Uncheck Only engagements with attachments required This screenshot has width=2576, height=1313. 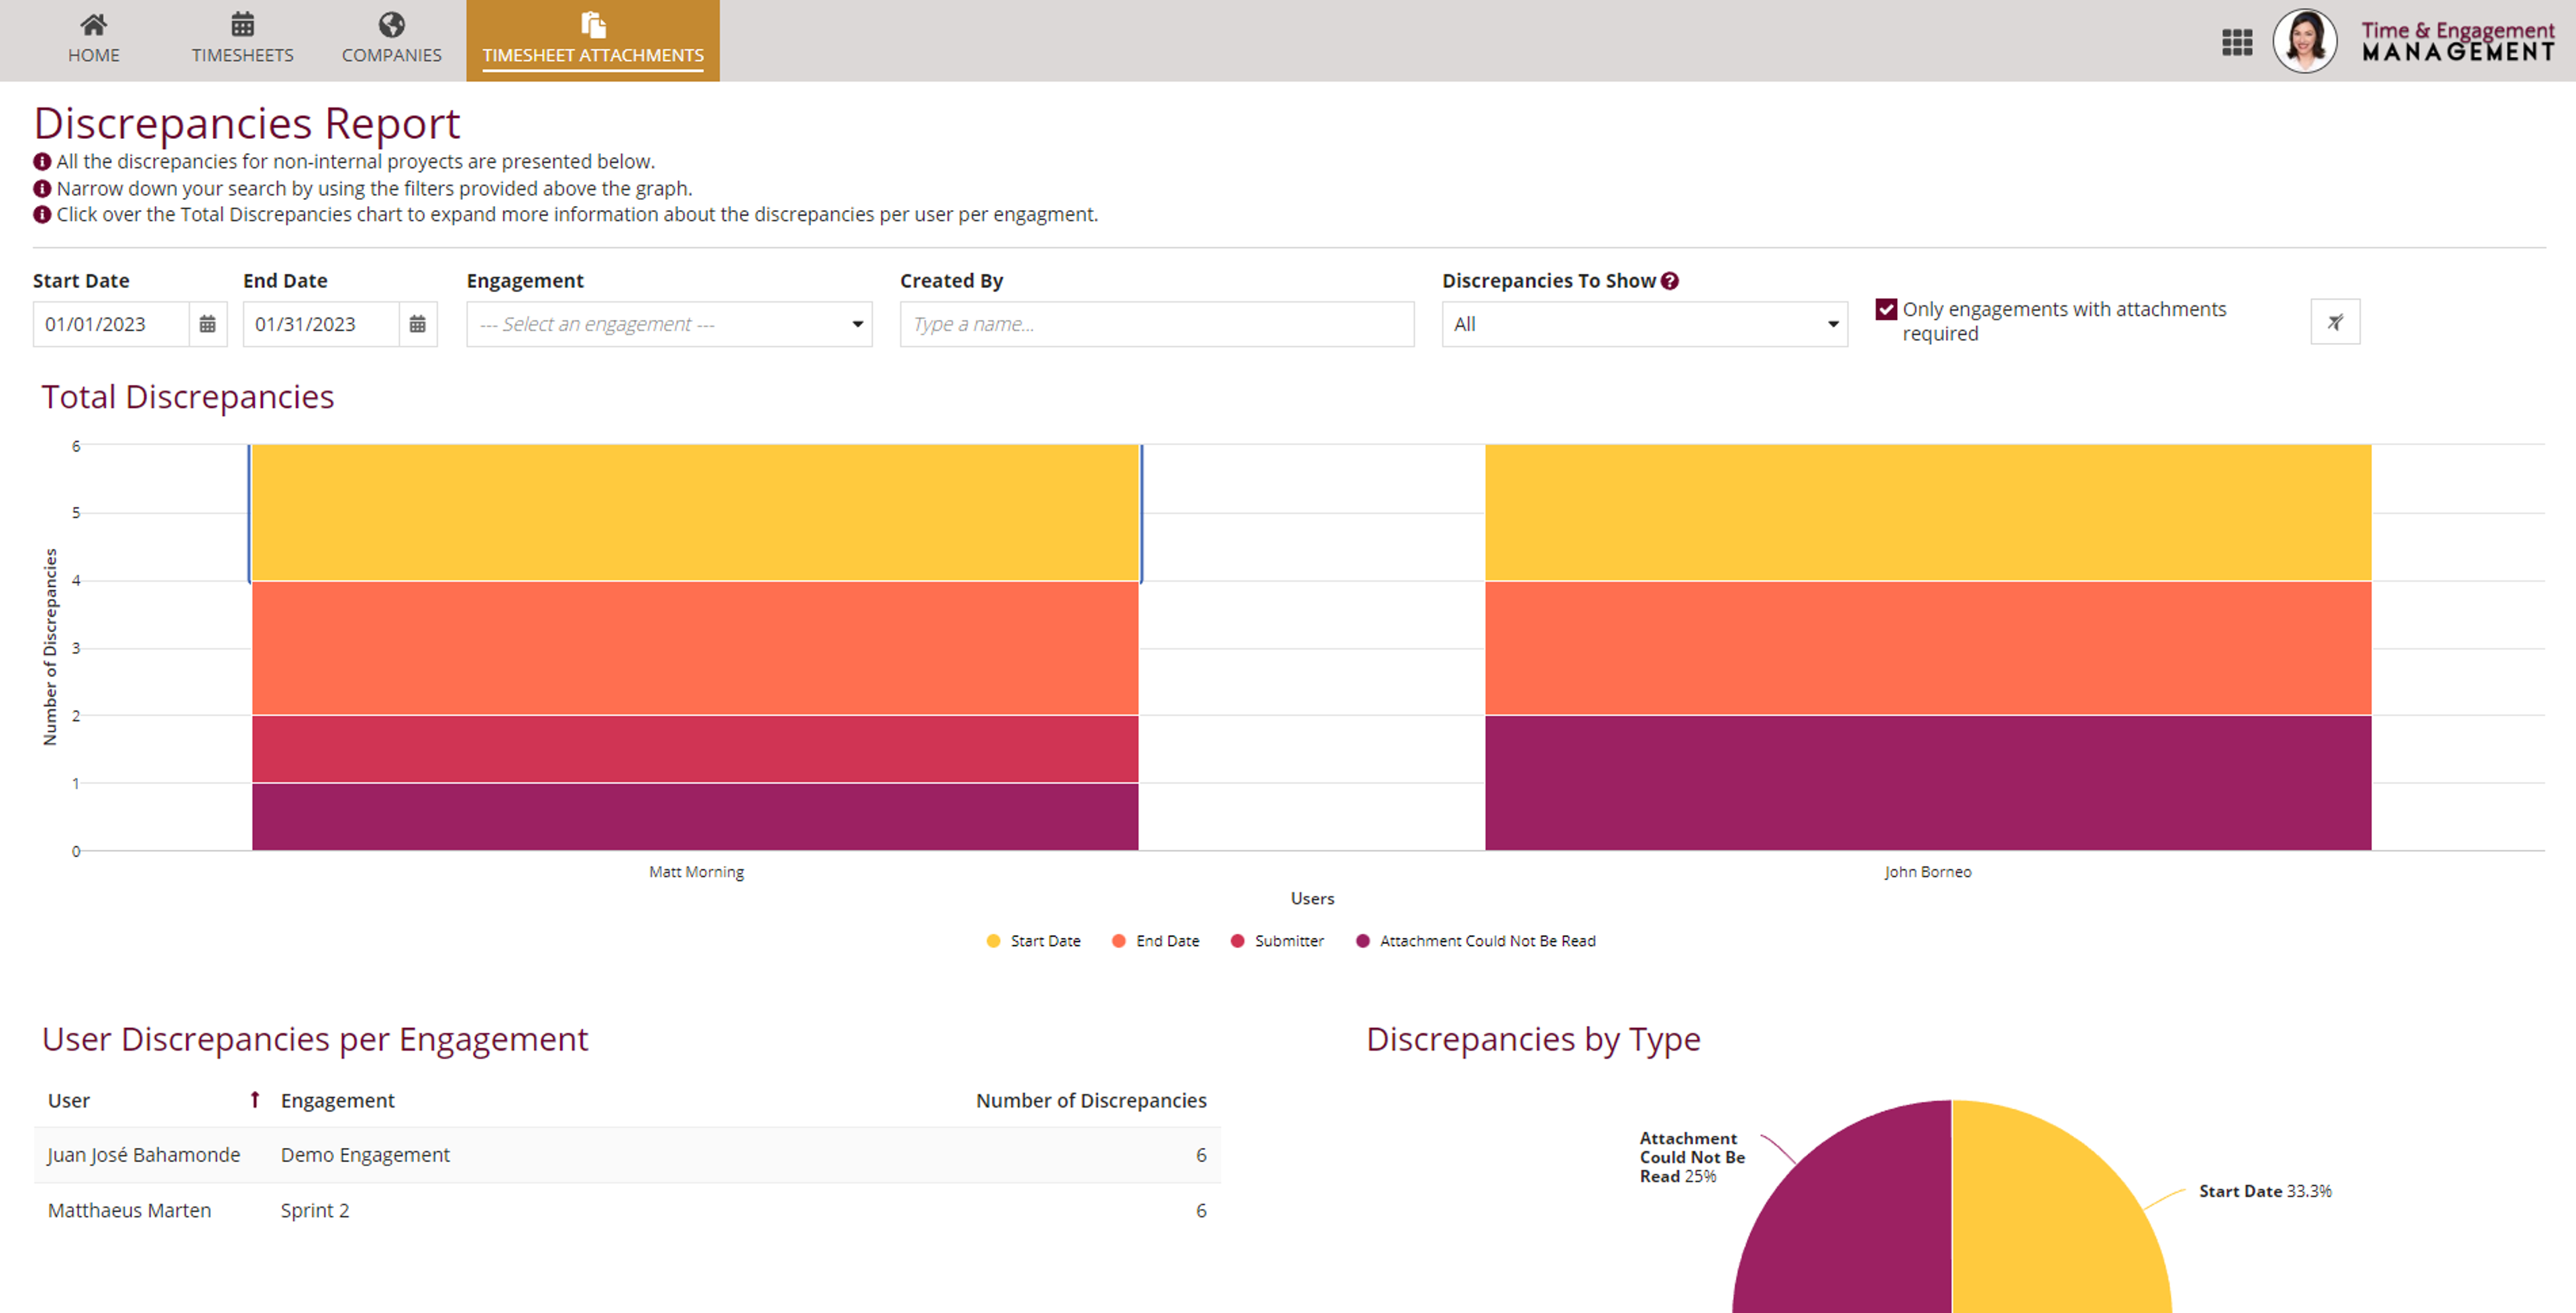1886,309
